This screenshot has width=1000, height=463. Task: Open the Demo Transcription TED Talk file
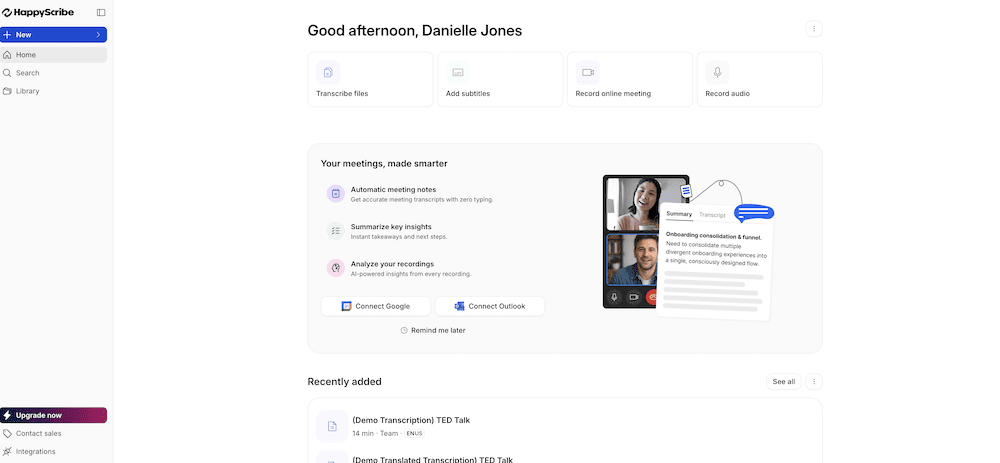411,420
